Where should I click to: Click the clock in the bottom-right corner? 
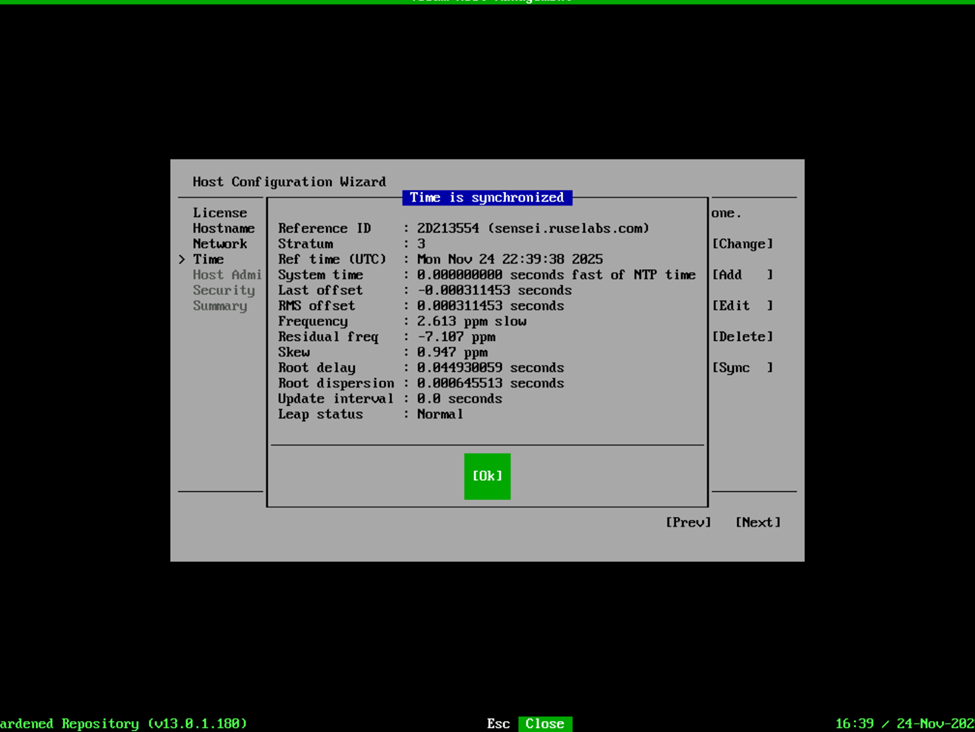coord(904,724)
